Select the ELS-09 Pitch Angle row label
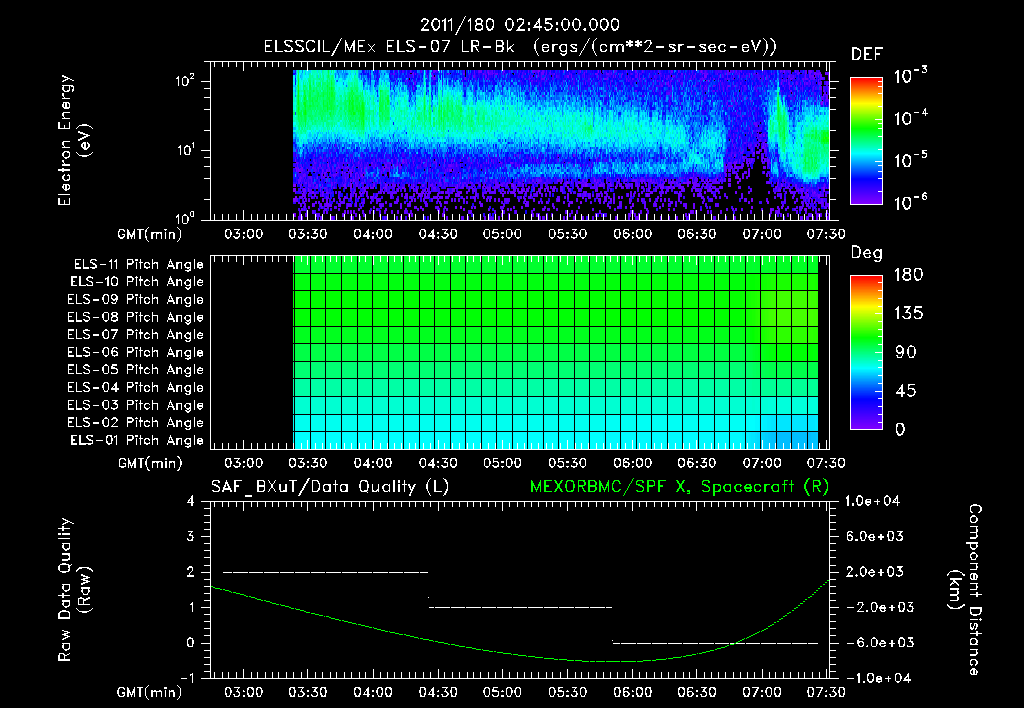This screenshot has height=708, width=1024. pos(135,300)
